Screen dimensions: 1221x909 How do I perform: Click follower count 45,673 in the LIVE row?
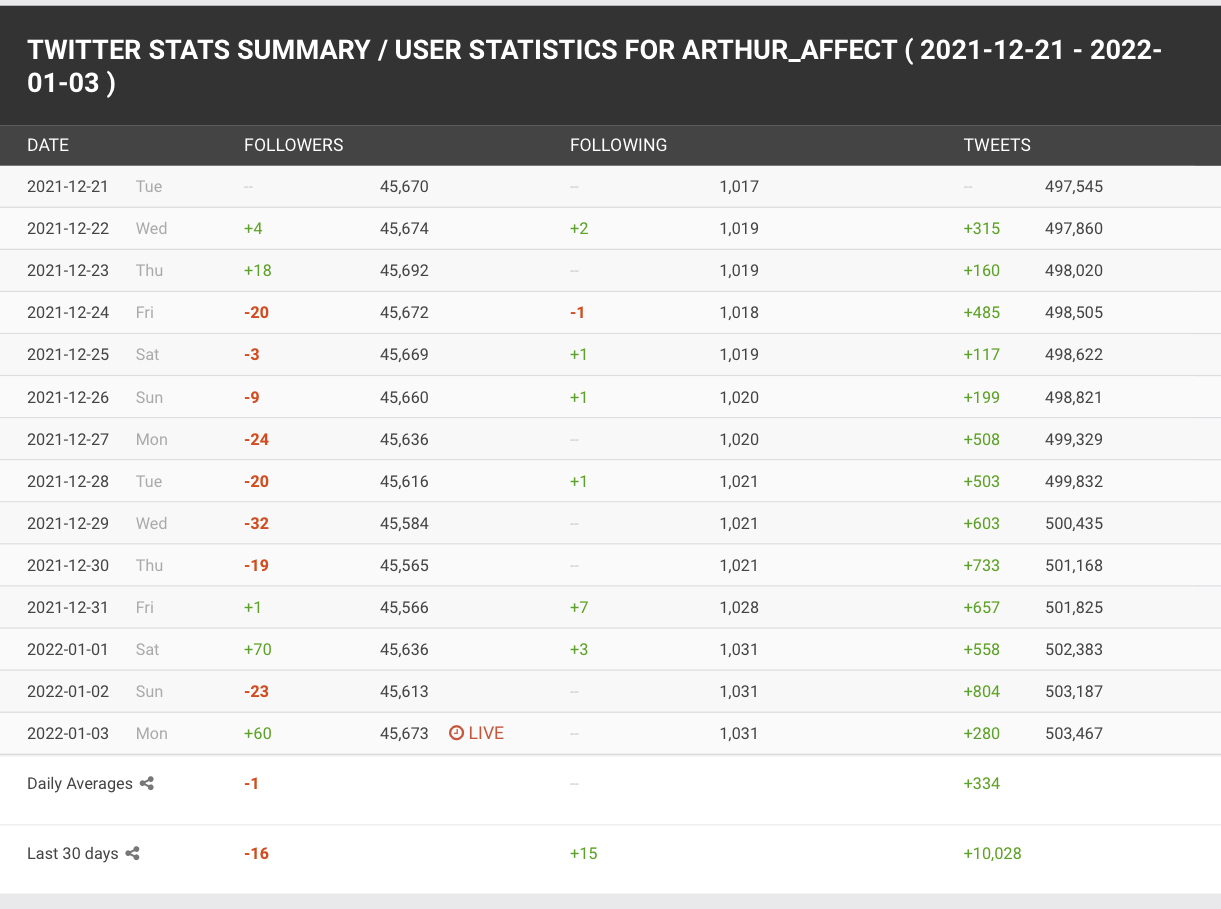click(404, 733)
